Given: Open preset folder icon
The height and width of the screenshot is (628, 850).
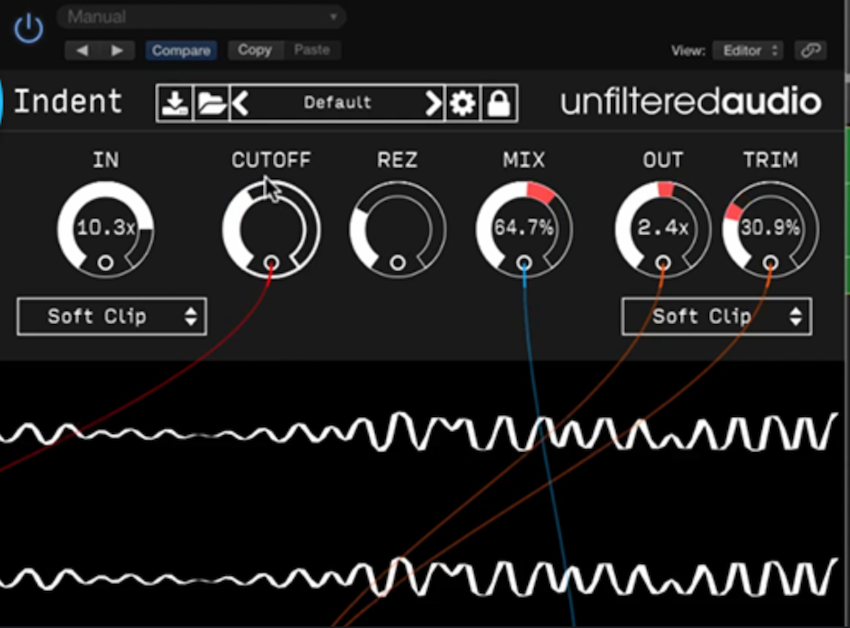Looking at the screenshot, I should click(211, 103).
